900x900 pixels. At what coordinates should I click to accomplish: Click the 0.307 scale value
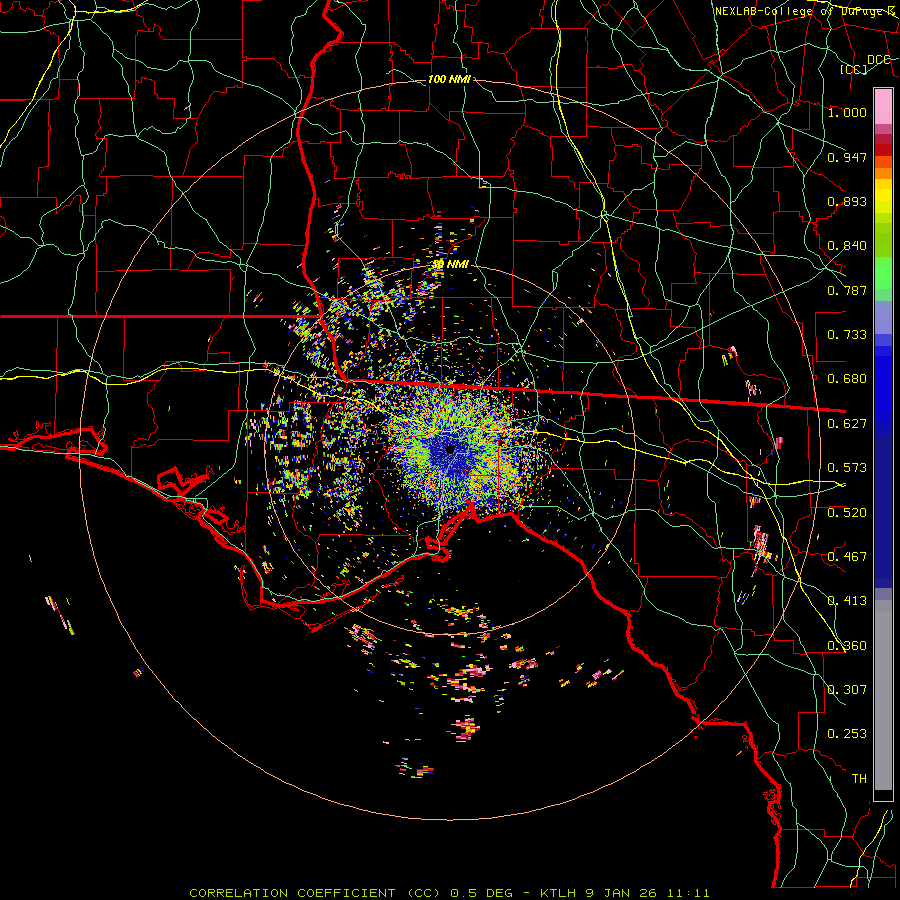847,690
